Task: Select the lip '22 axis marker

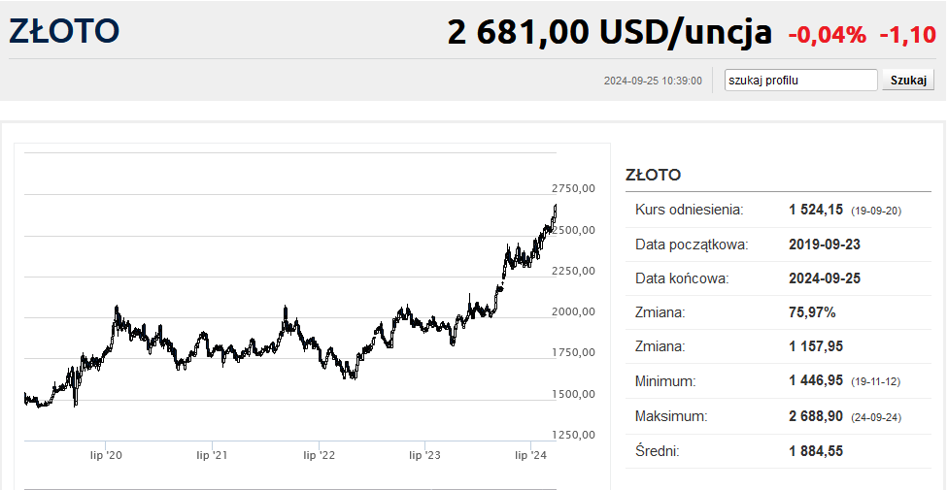Action: click(x=319, y=456)
